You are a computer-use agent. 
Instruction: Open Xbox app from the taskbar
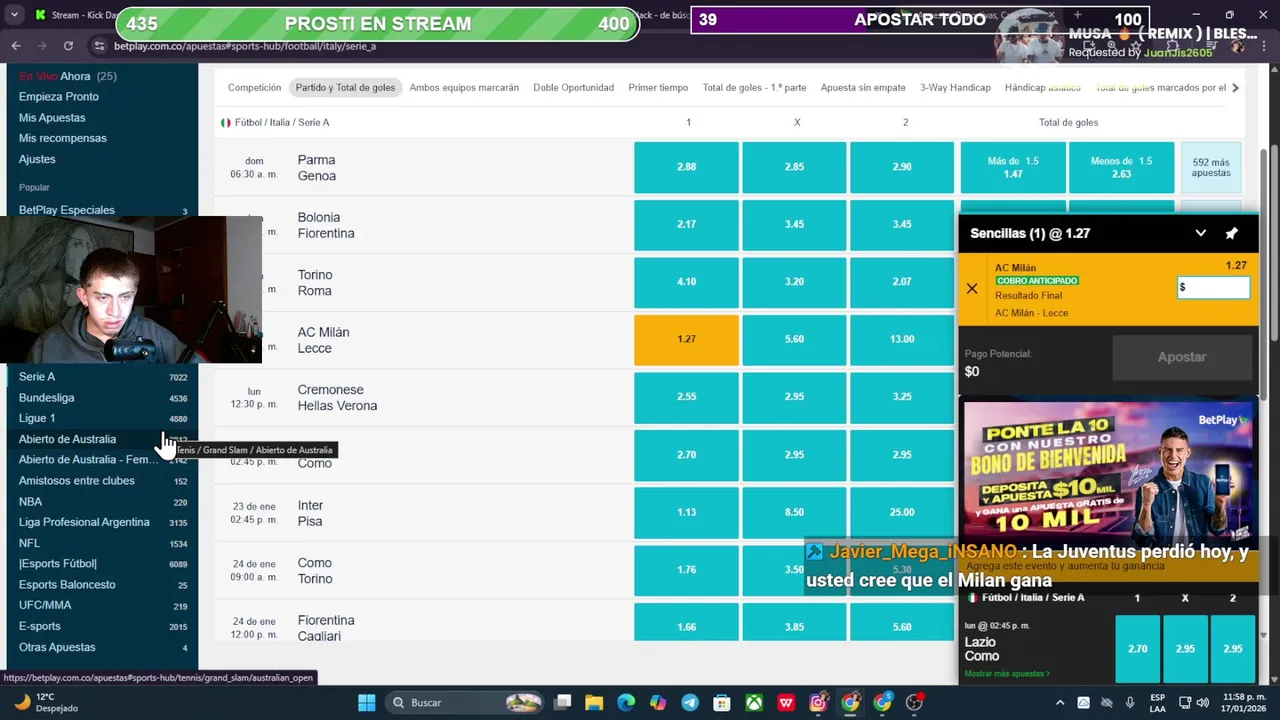754,702
